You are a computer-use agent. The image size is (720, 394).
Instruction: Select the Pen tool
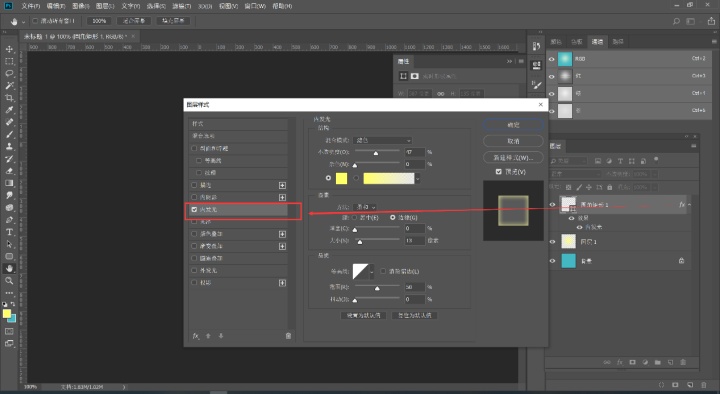[9, 220]
